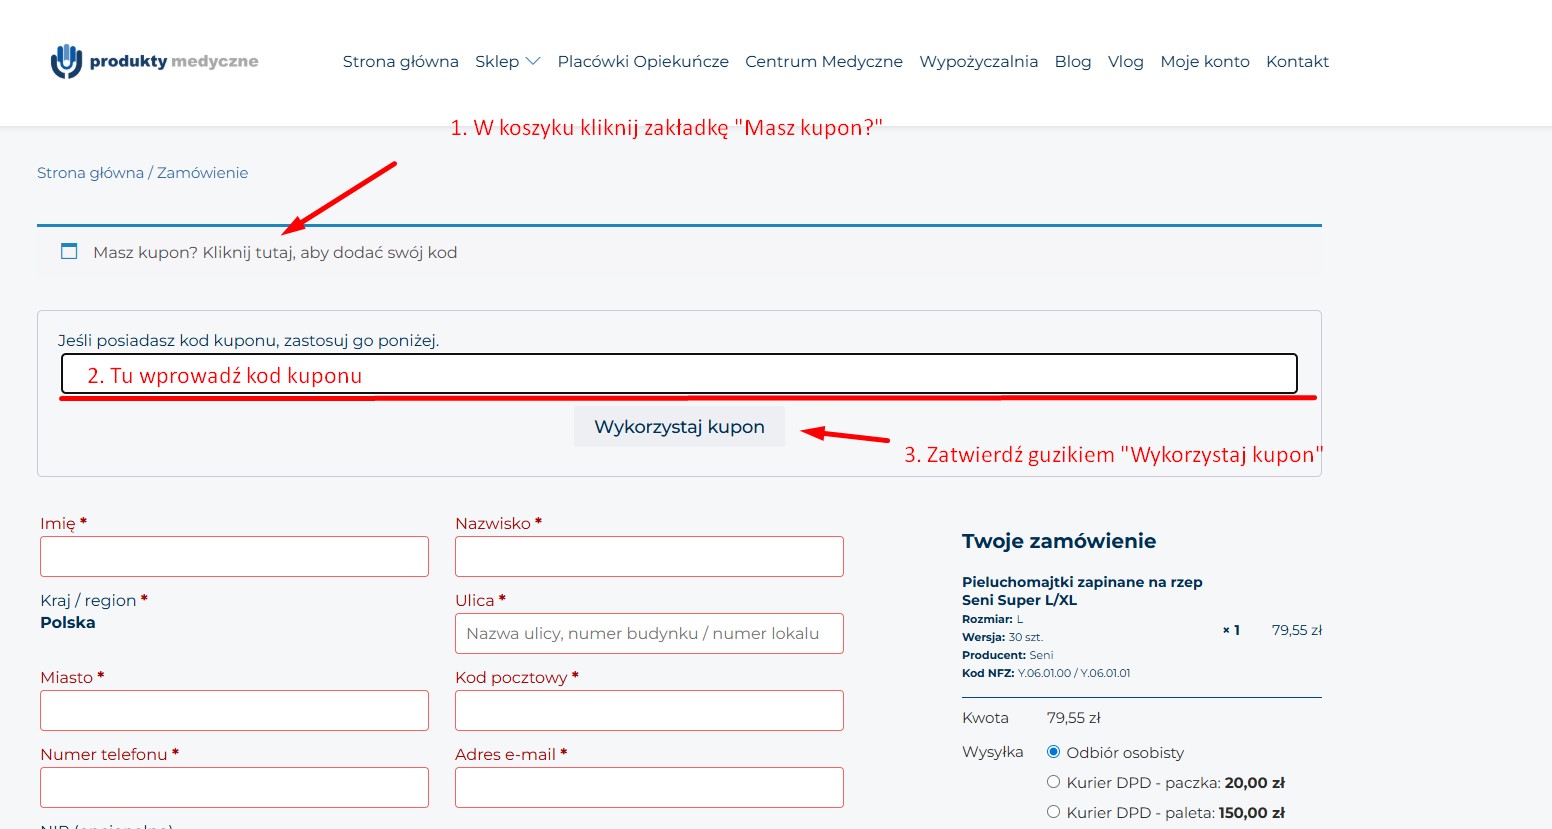Click 'Kliknij tutaj, aby dodać swój kod' link
This screenshot has width=1552, height=829.
pos(329,252)
